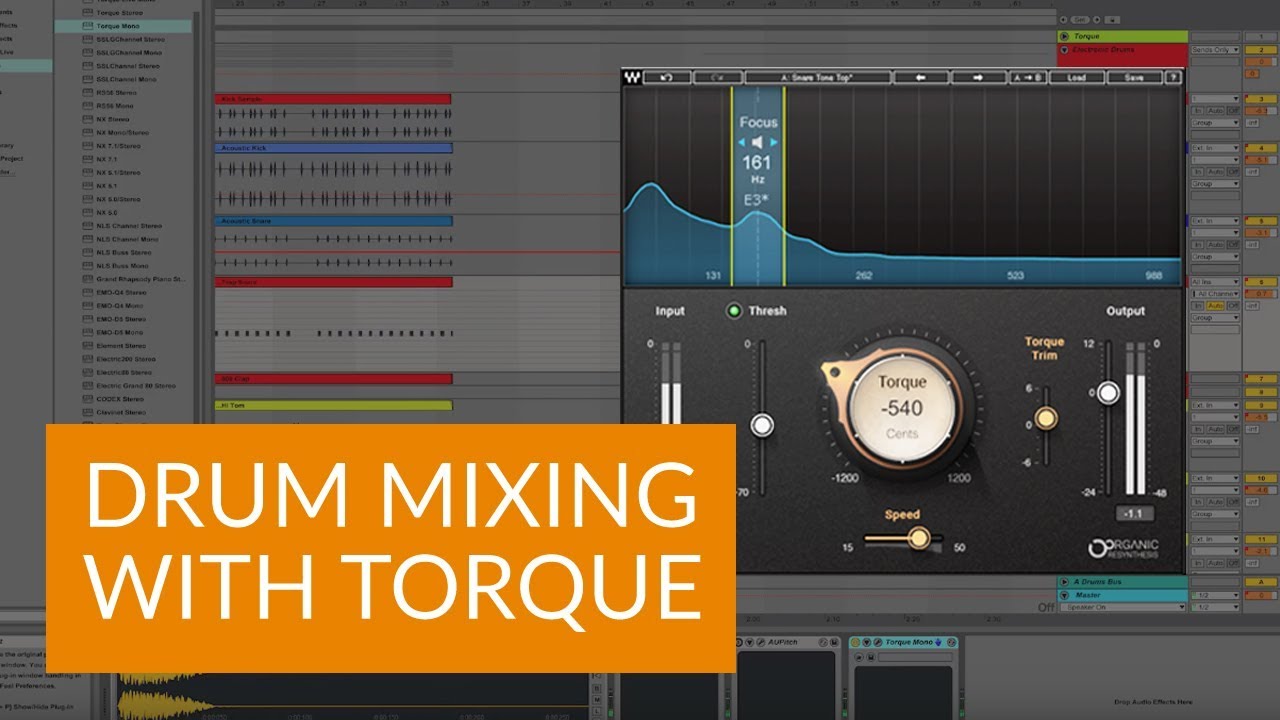Open the 'A: Snare Tone Top' preset menu
The height and width of the screenshot is (720, 1280).
click(x=816, y=77)
